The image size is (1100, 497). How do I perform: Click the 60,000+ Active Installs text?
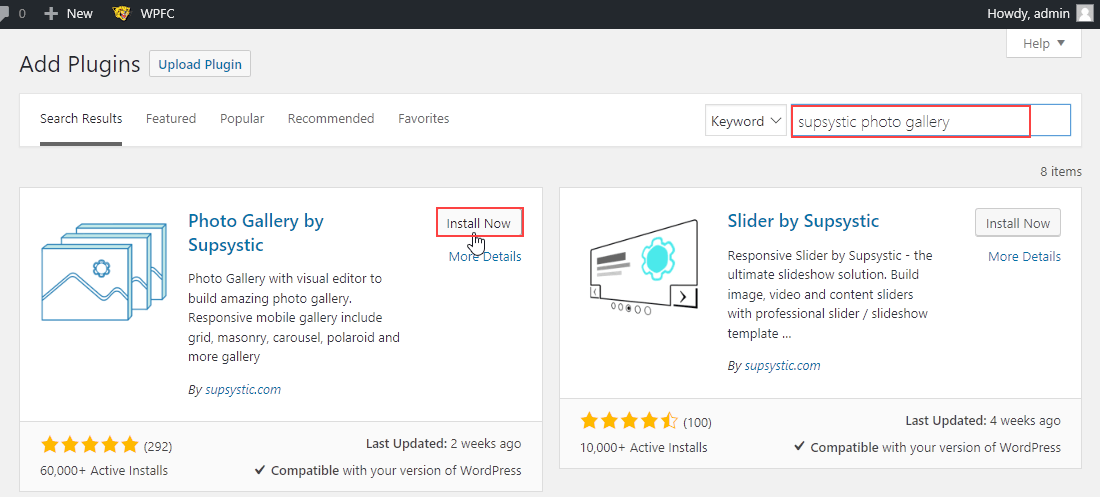[x=105, y=470]
